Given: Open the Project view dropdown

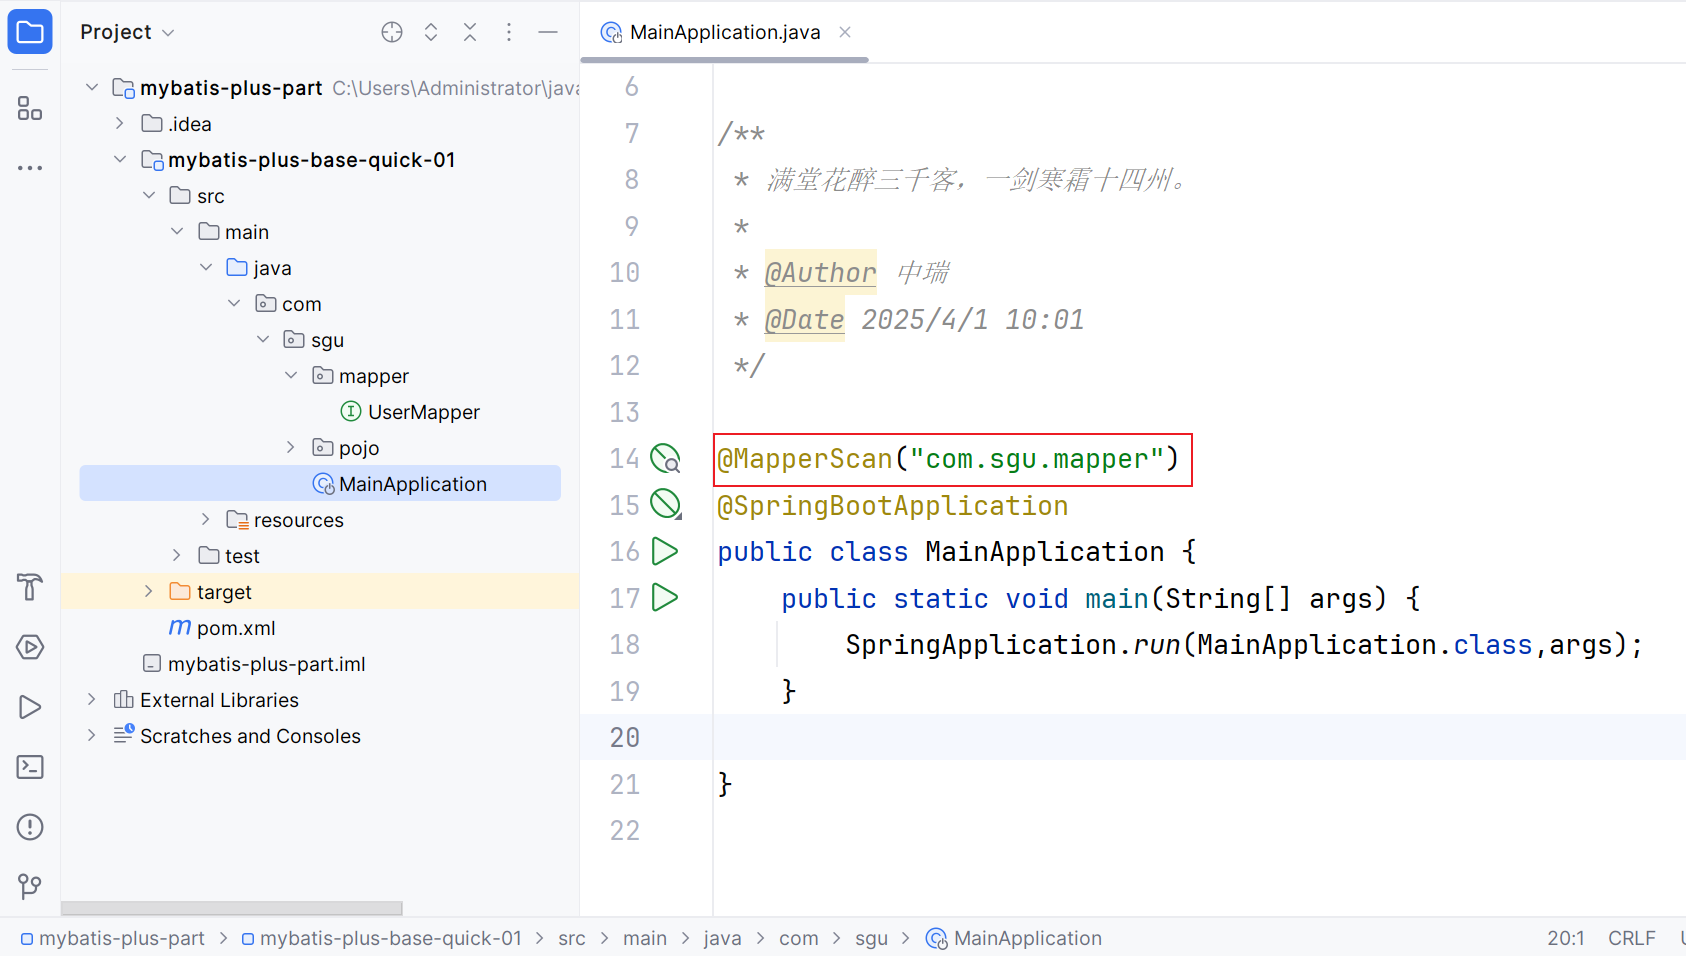Looking at the screenshot, I should (128, 32).
